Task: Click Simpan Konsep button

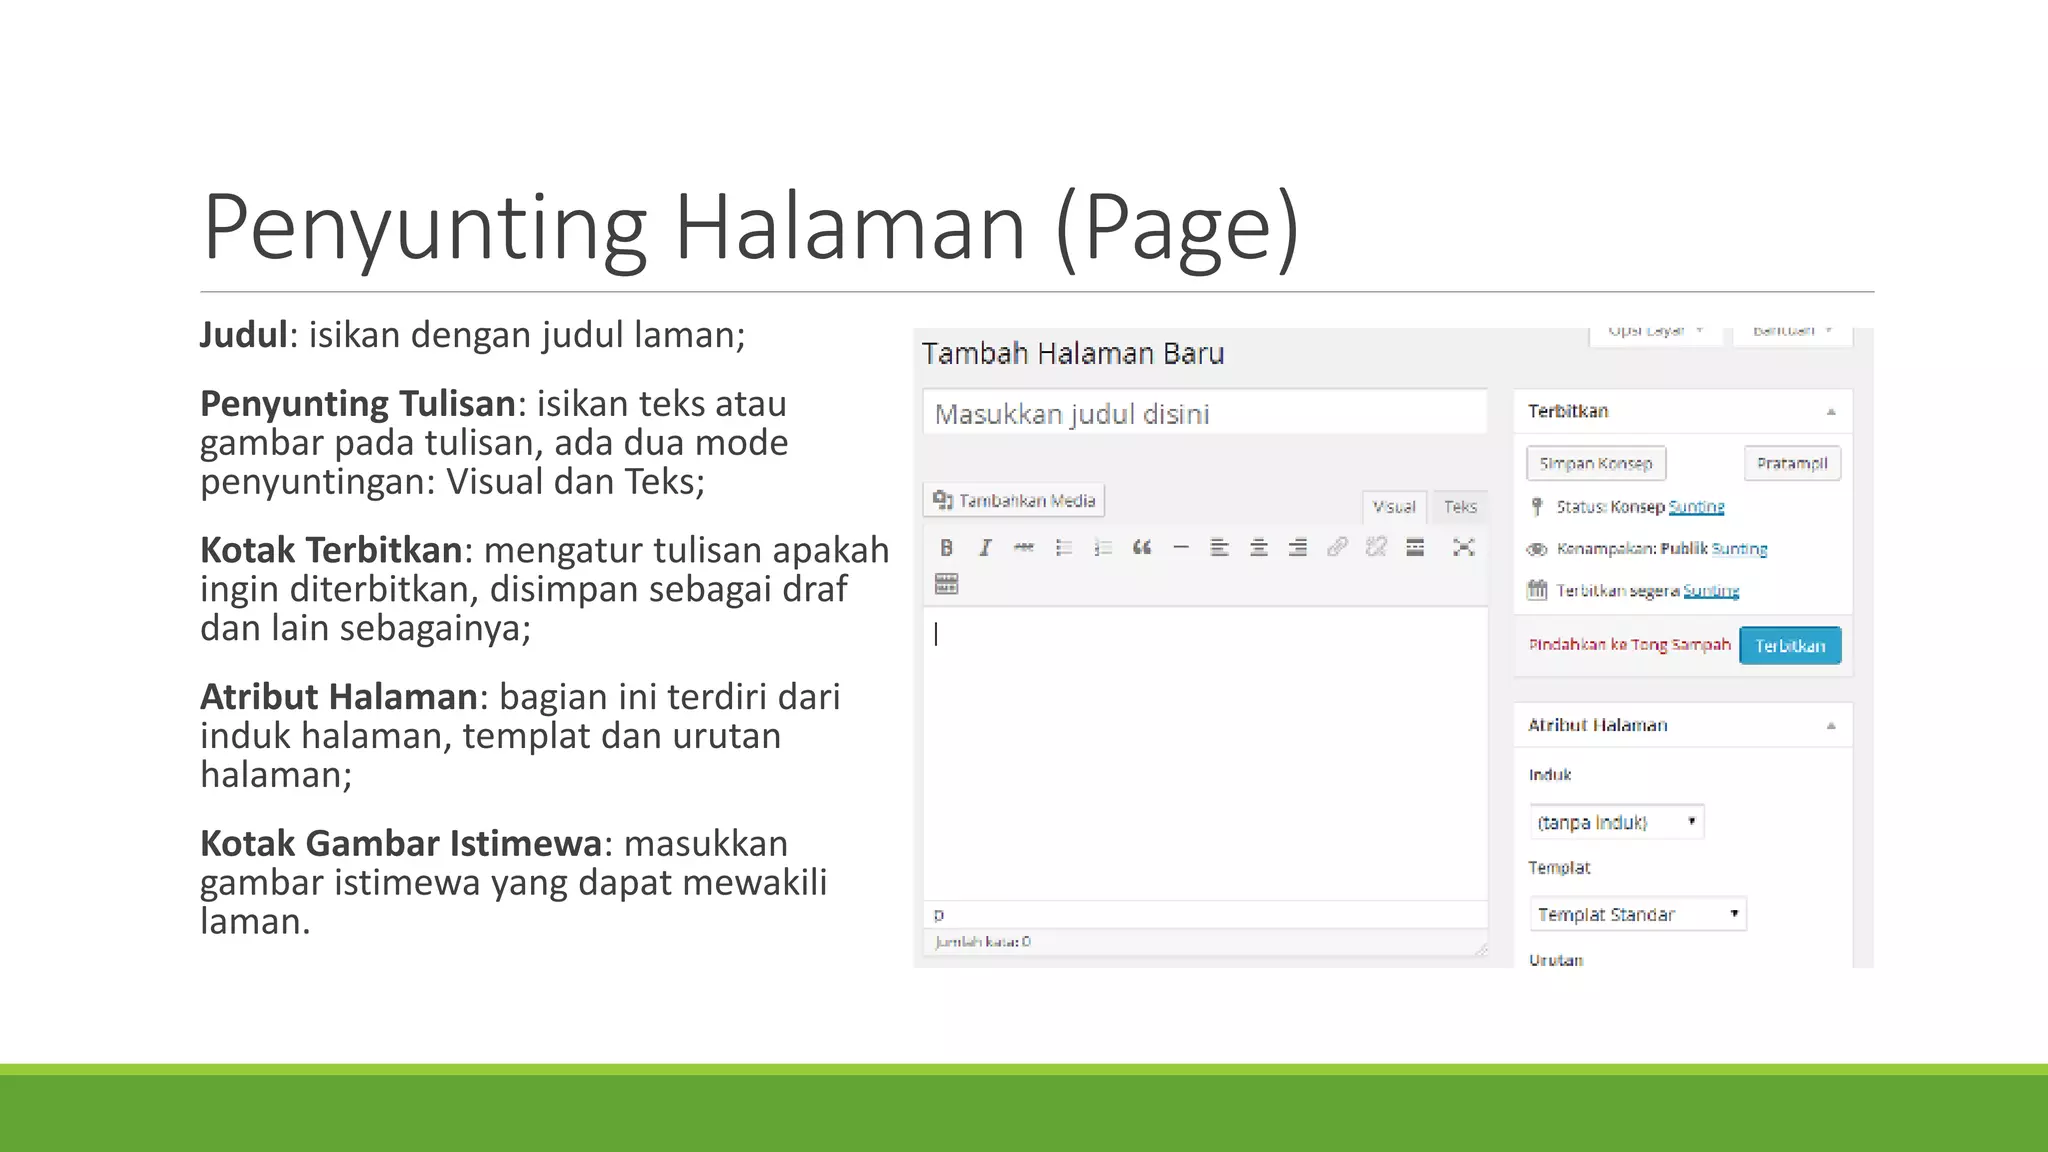Action: click(x=1596, y=464)
